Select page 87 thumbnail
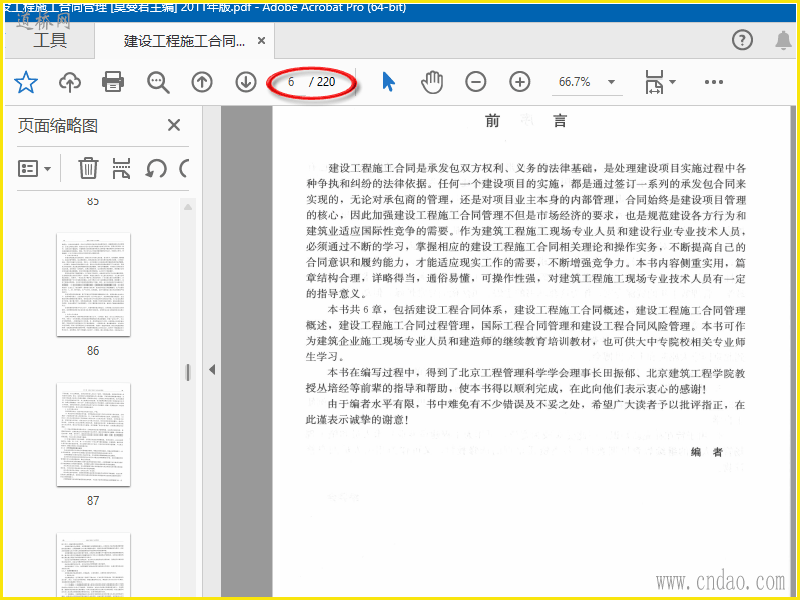The width and height of the screenshot is (800, 600). coord(93,435)
